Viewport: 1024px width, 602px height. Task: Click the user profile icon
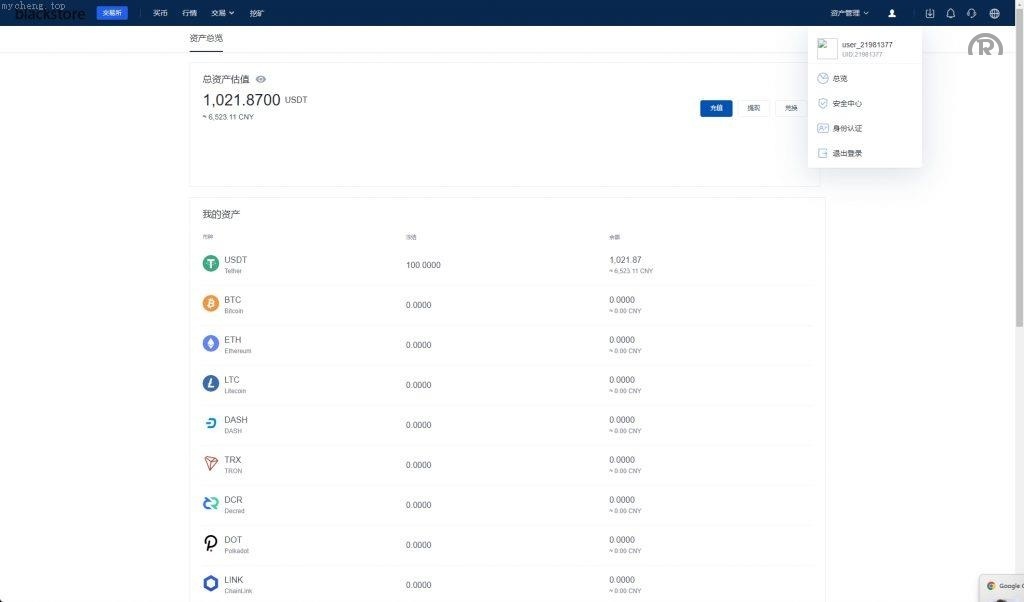pos(892,13)
